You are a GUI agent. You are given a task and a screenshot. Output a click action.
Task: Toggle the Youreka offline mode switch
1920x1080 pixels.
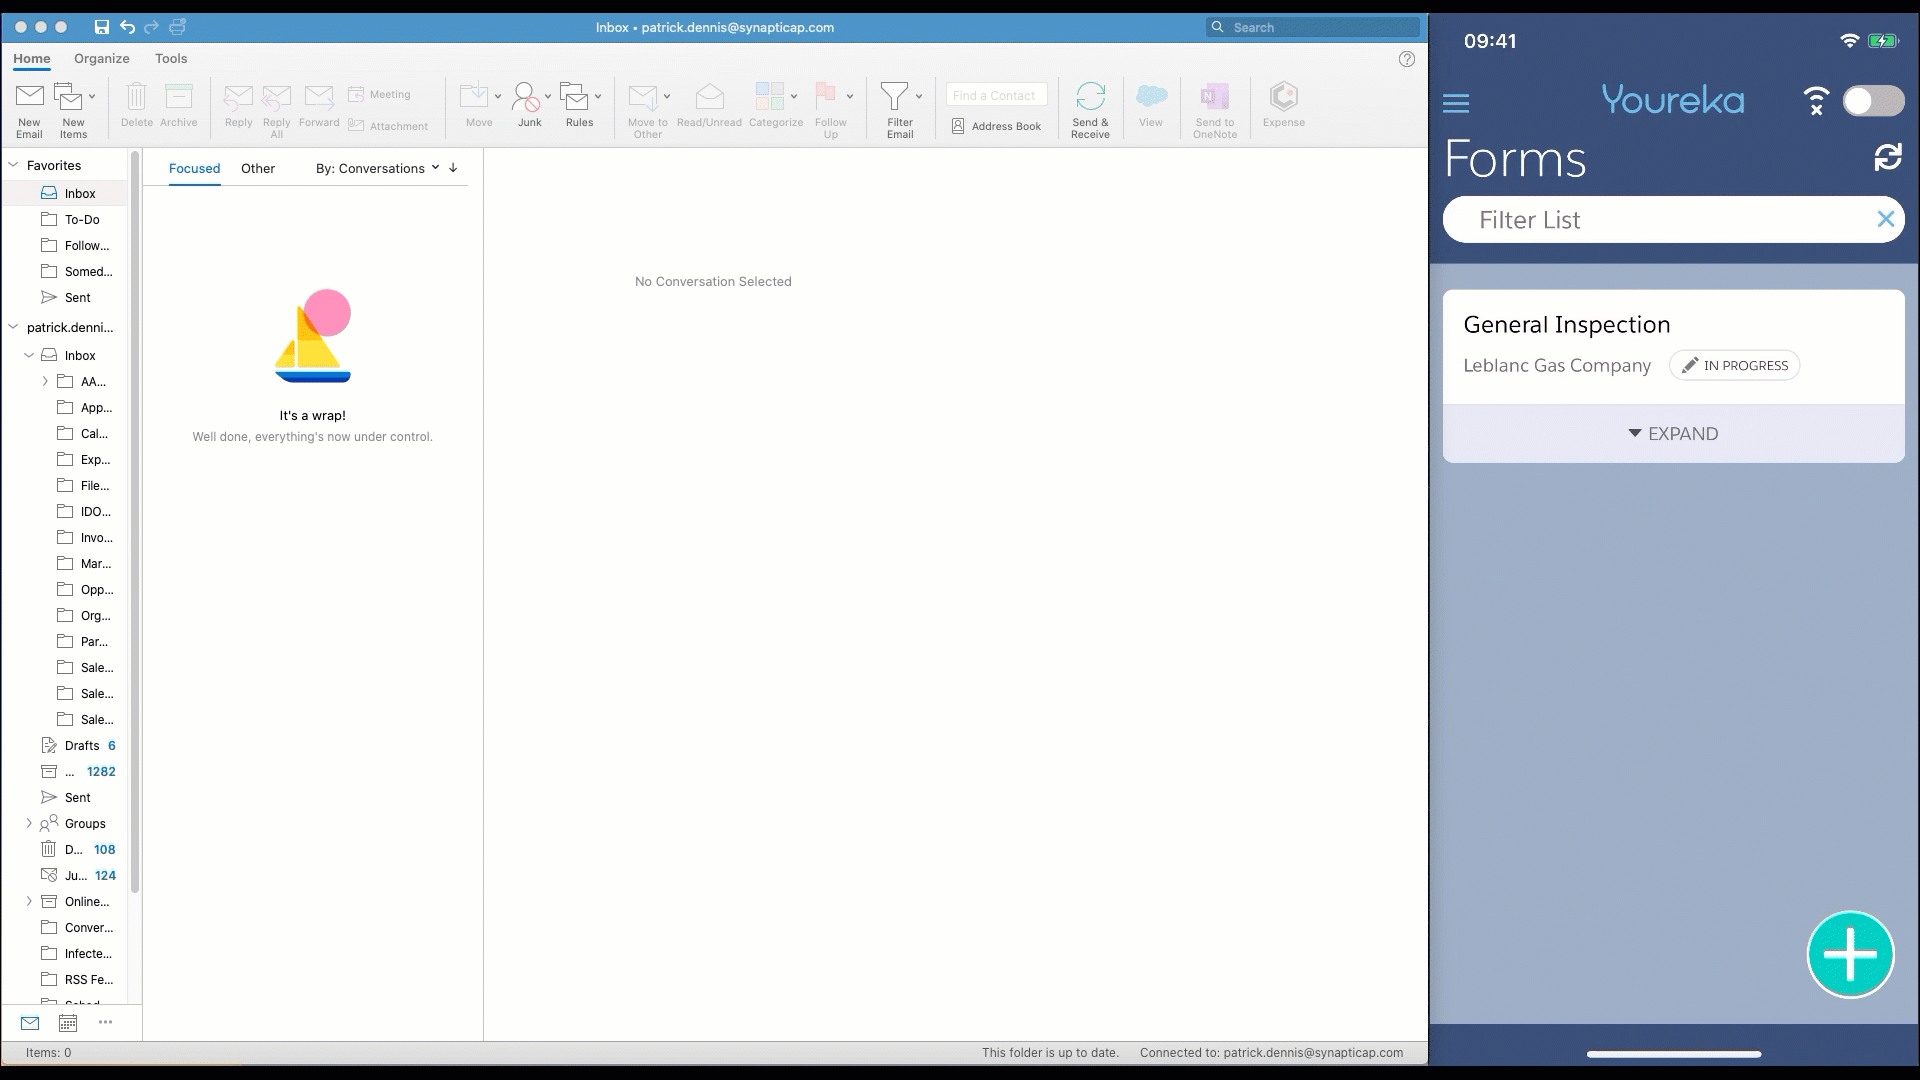(x=1873, y=101)
